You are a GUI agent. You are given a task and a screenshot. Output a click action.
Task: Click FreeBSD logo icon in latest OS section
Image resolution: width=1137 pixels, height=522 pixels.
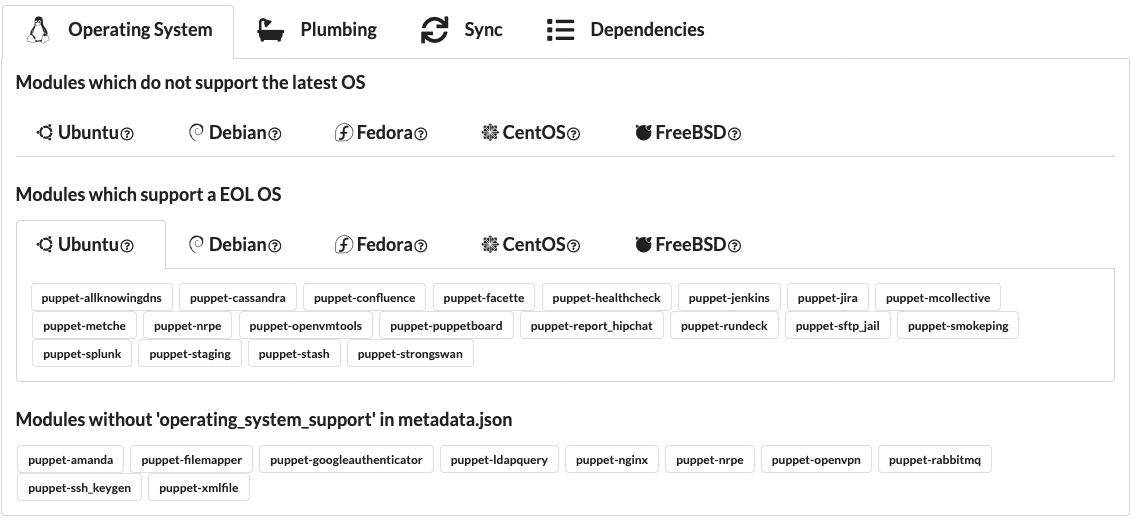pyautogui.click(x=643, y=133)
